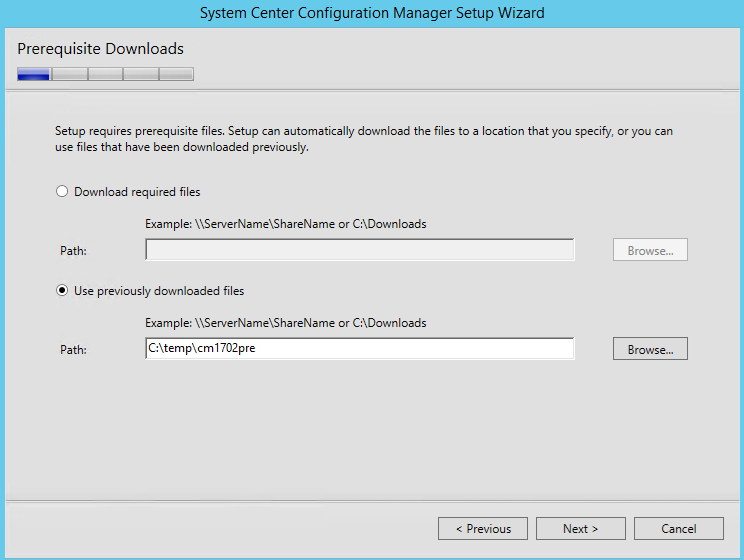Select Use previously downloaded files option

point(62,290)
